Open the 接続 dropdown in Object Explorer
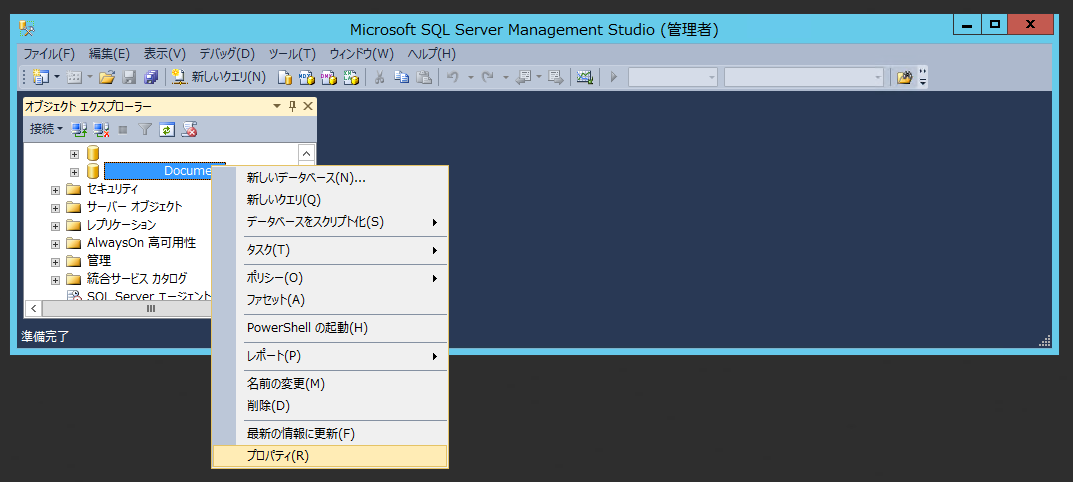The width and height of the screenshot is (1073, 482). pyautogui.click(x=46, y=129)
